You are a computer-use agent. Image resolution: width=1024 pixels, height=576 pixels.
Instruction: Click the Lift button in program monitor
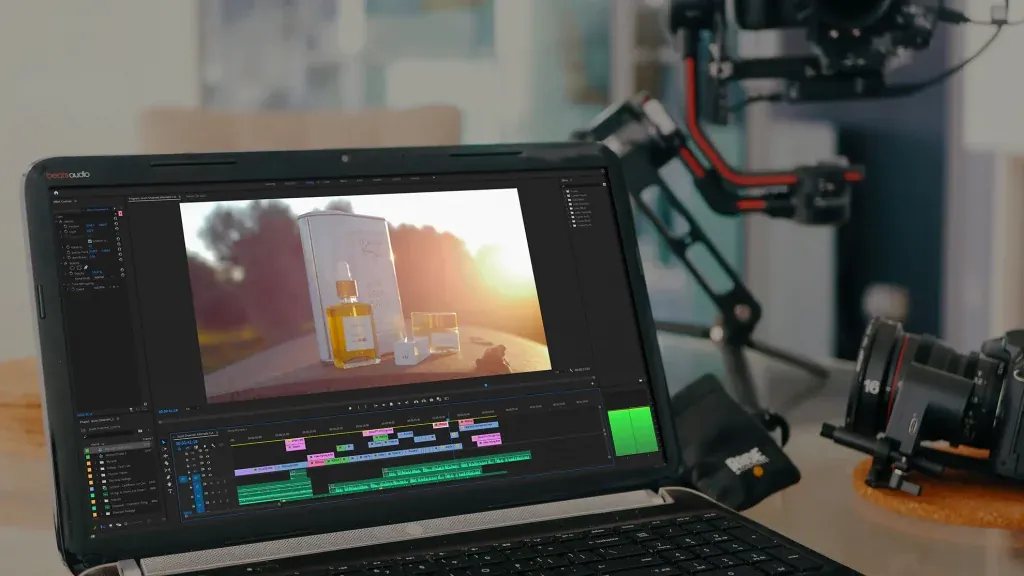click(x=416, y=402)
